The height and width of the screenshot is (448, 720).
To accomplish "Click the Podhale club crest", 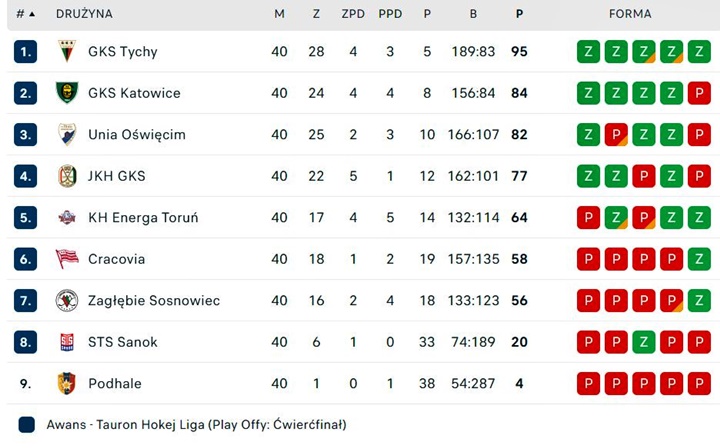I will [67, 383].
